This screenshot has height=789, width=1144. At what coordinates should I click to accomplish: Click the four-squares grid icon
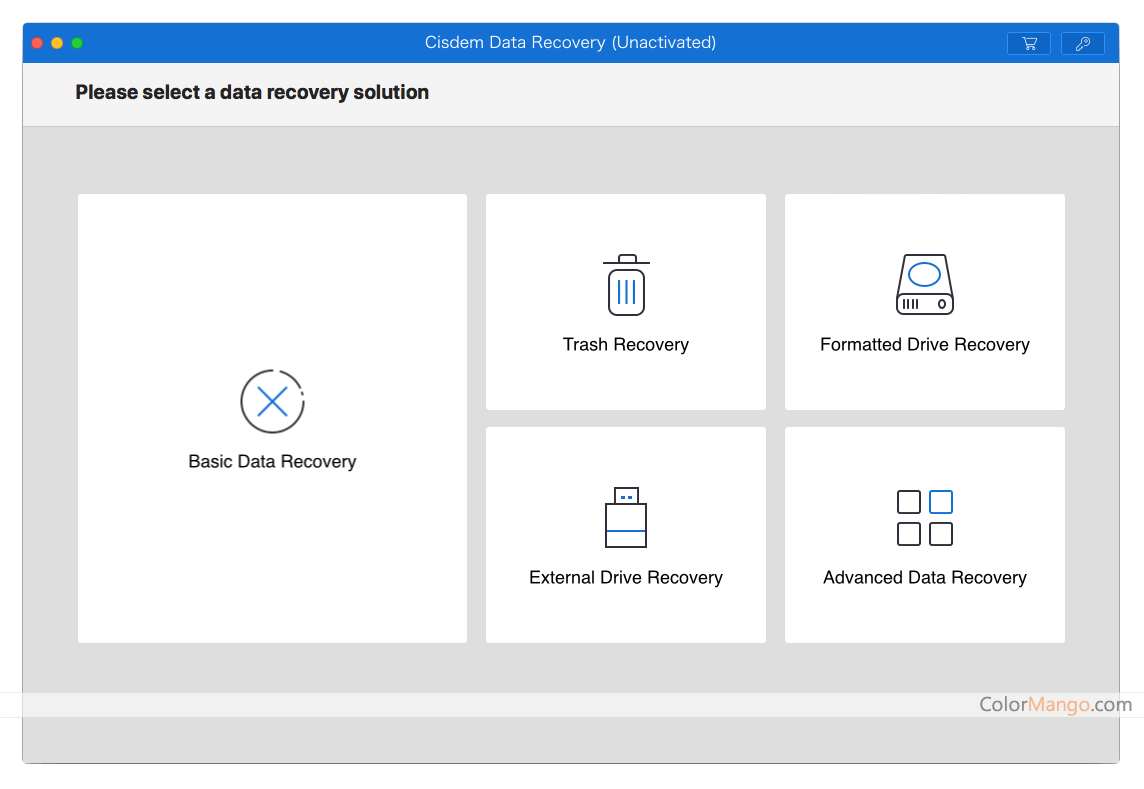[924, 517]
